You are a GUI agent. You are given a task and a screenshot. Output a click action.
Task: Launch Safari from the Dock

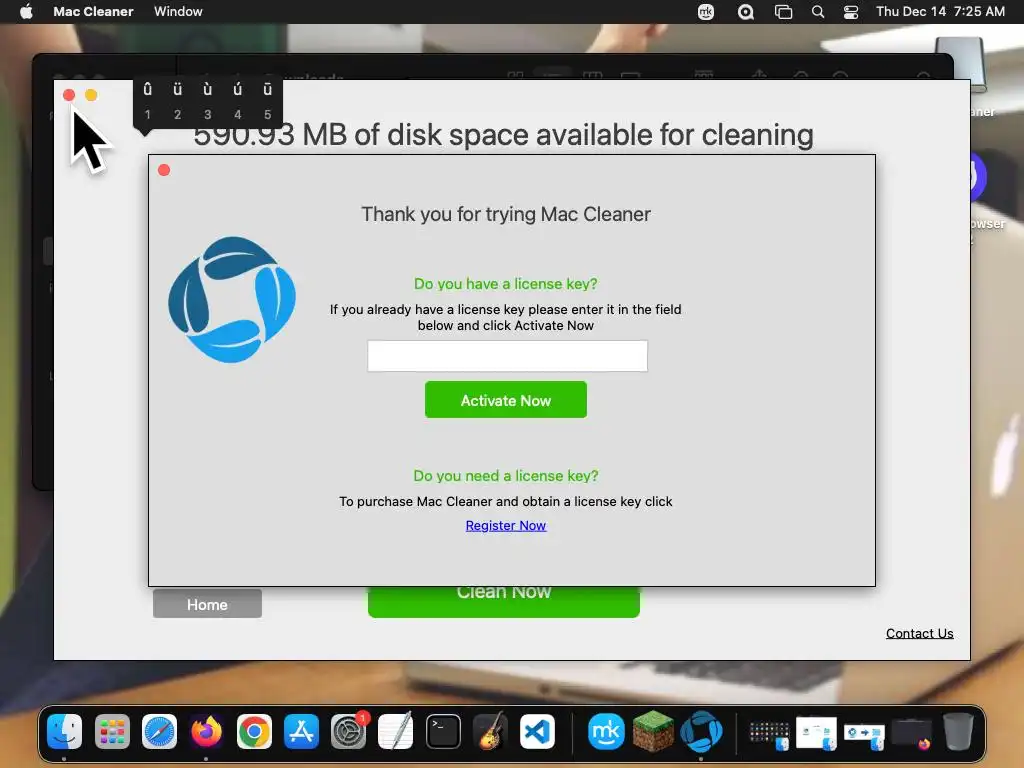pos(159,731)
